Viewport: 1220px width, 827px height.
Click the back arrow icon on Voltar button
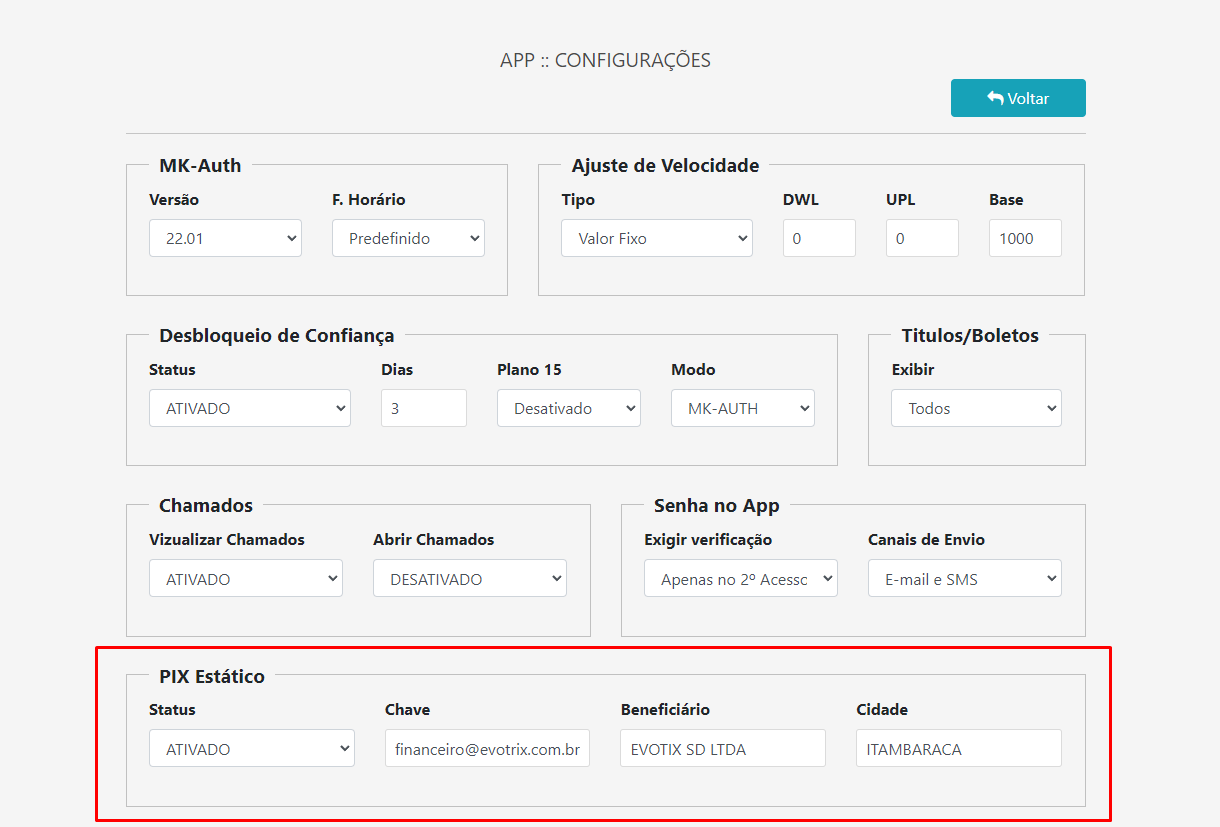tap(993, 97)
